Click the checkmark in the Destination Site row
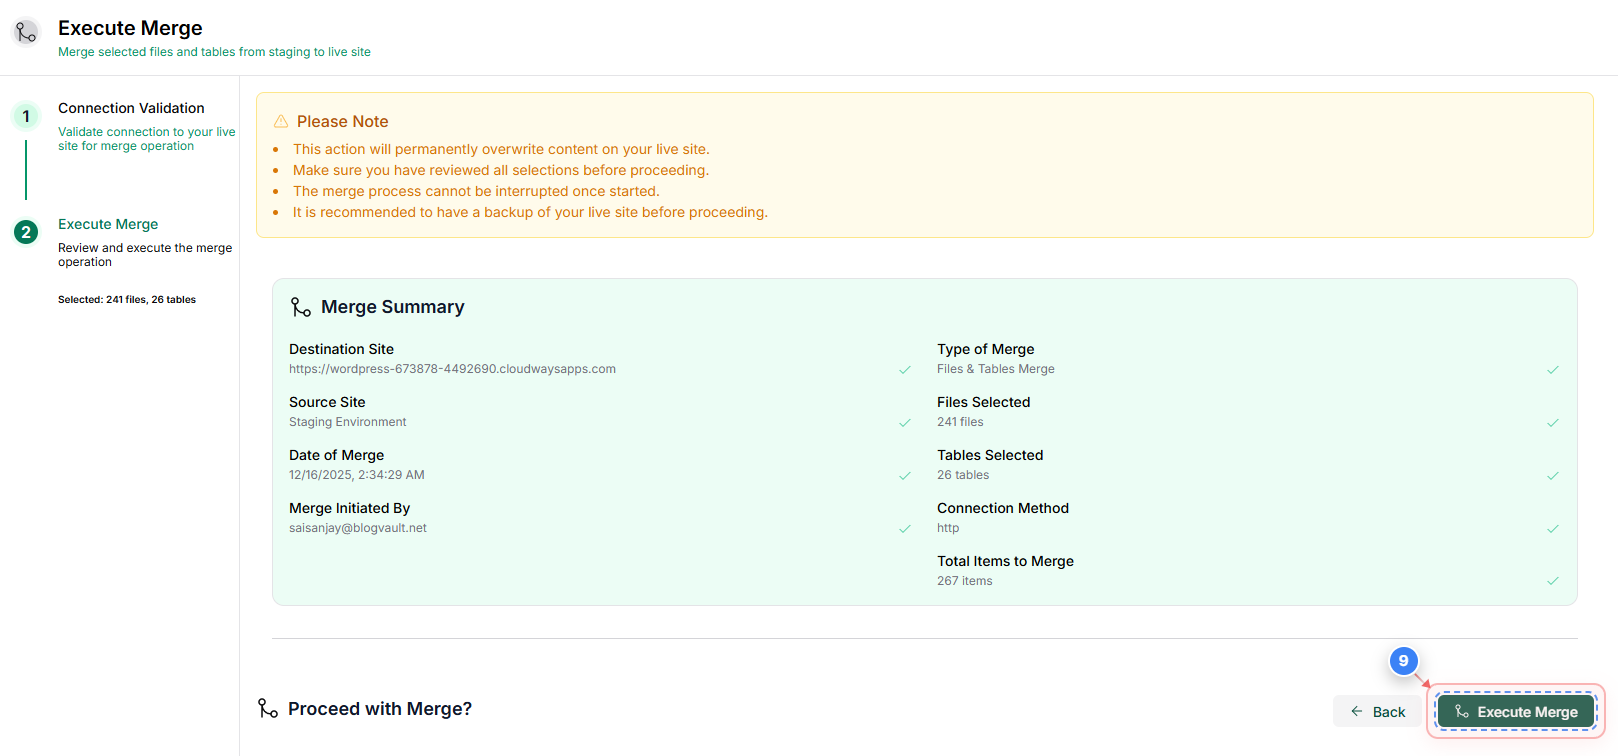Viewport: 1618px width, 756px height. 905,370
